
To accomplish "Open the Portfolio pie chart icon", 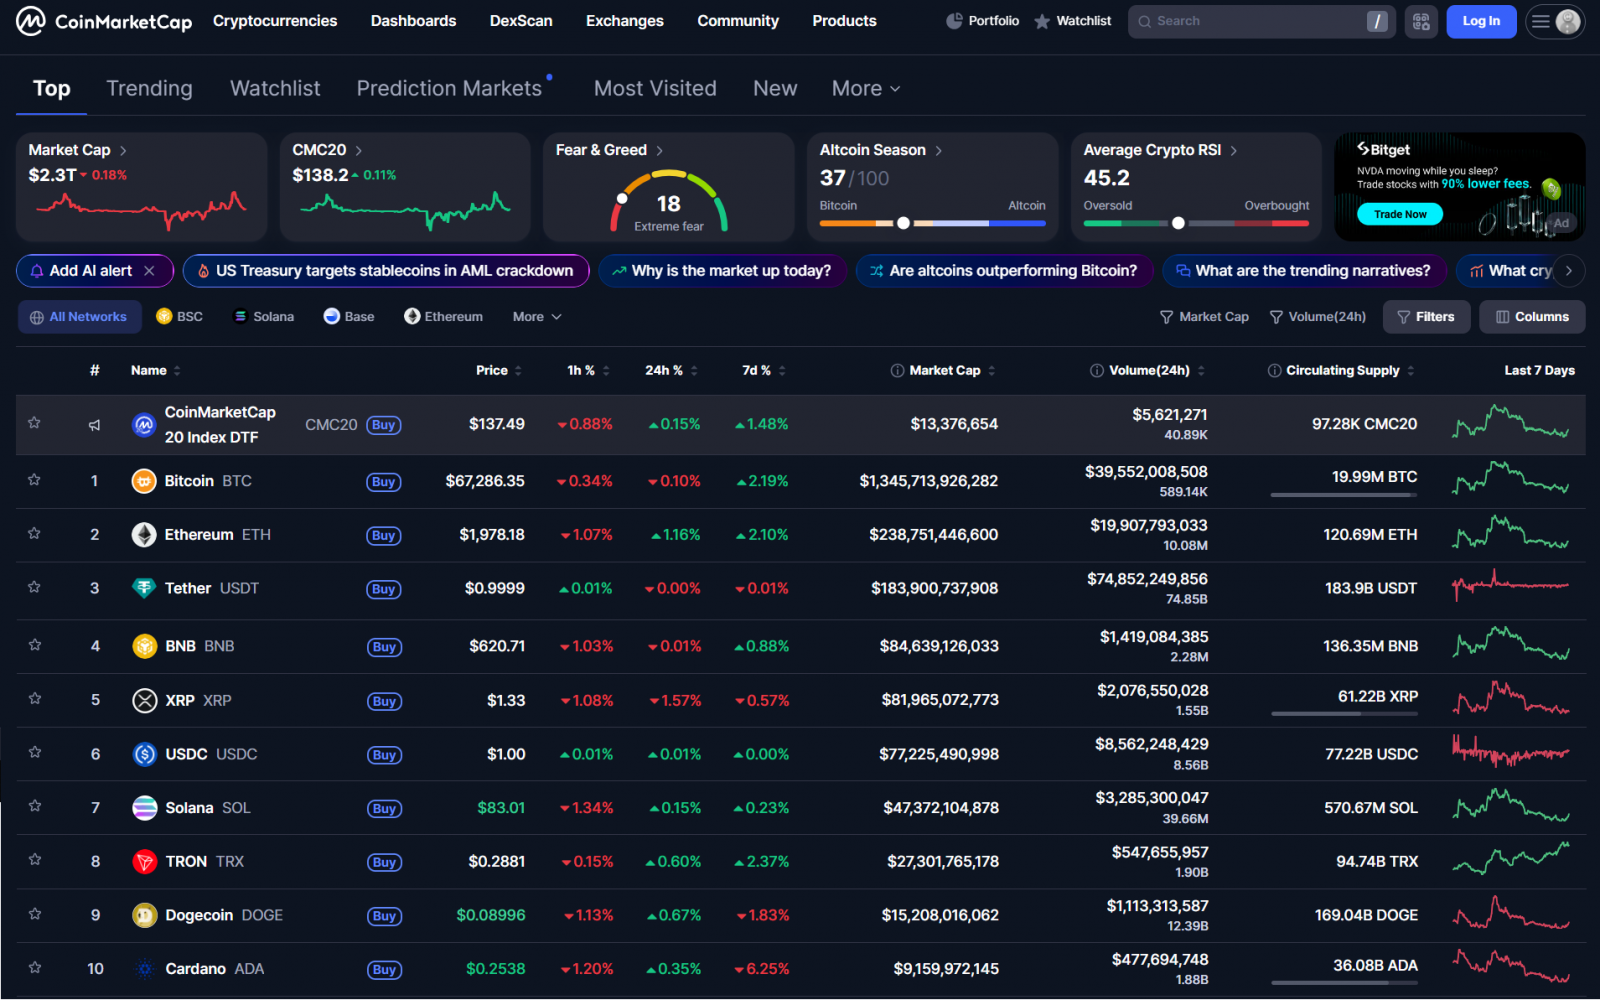I will 954,21.
